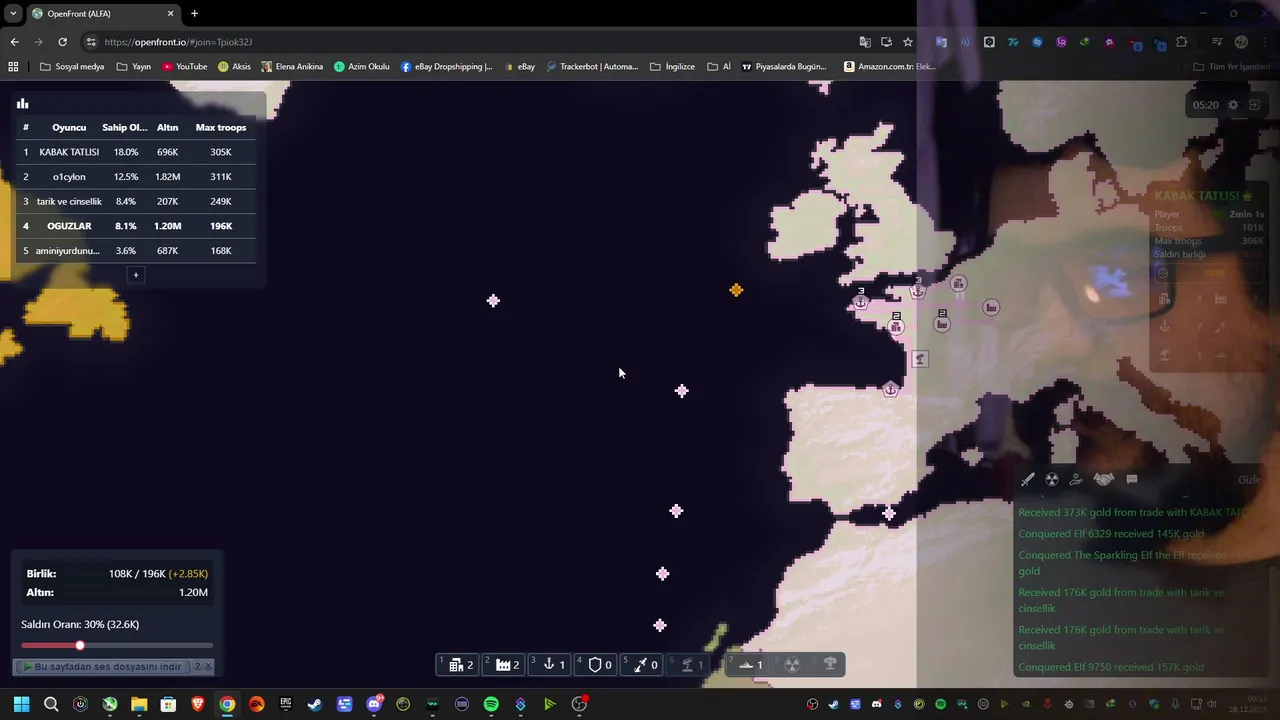Select the Port anchor slot
The width and height of the screenshot is (1280, 720).
tap(550, 665)
